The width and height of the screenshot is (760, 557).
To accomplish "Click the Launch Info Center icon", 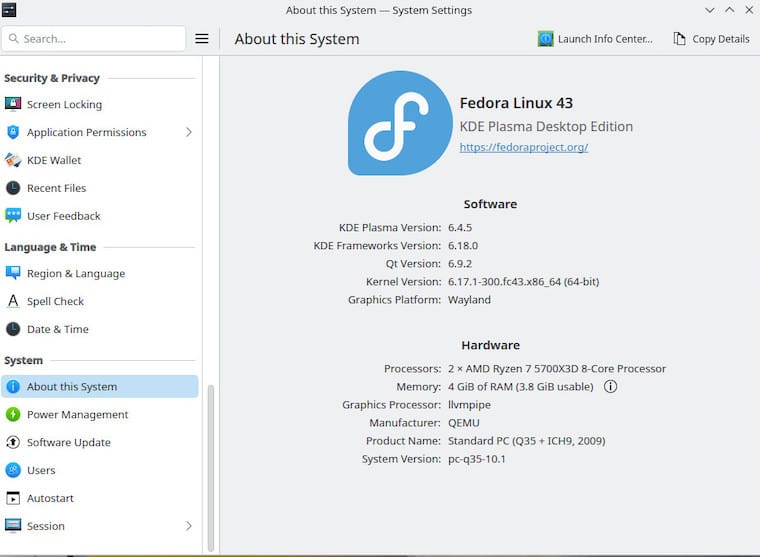I will (546, 39).
